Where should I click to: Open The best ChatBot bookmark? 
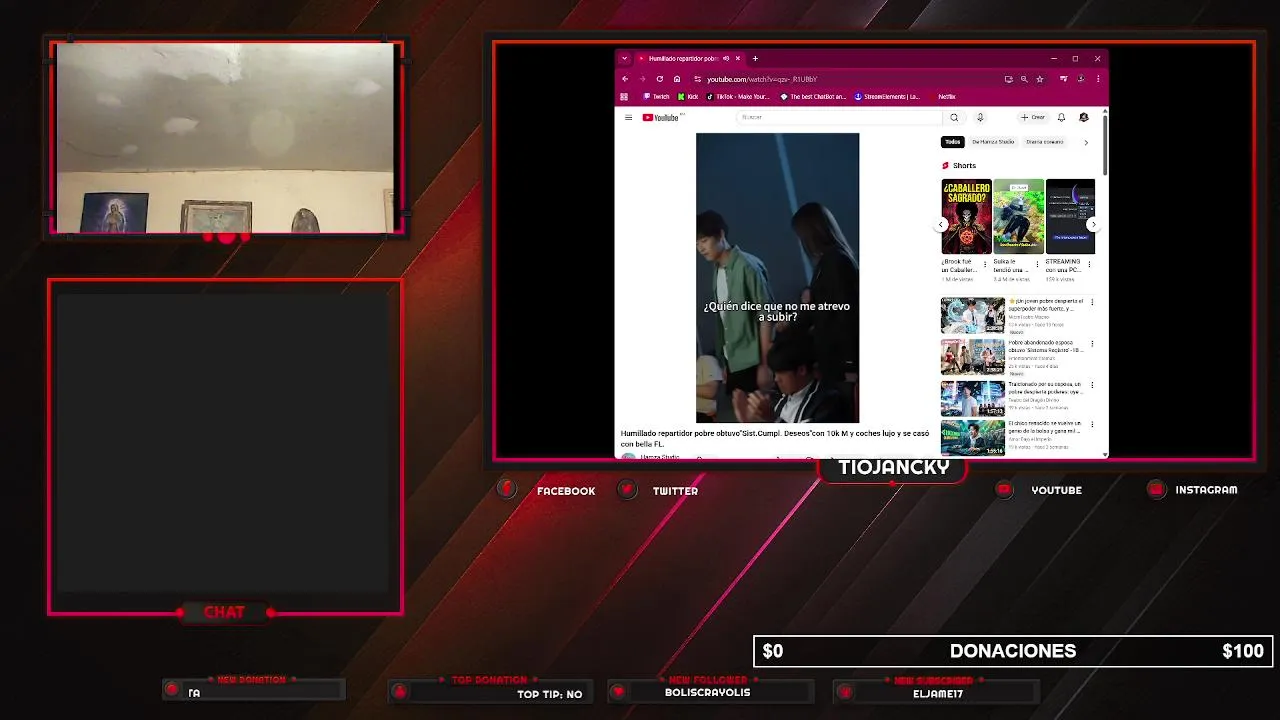pos(813,97)
